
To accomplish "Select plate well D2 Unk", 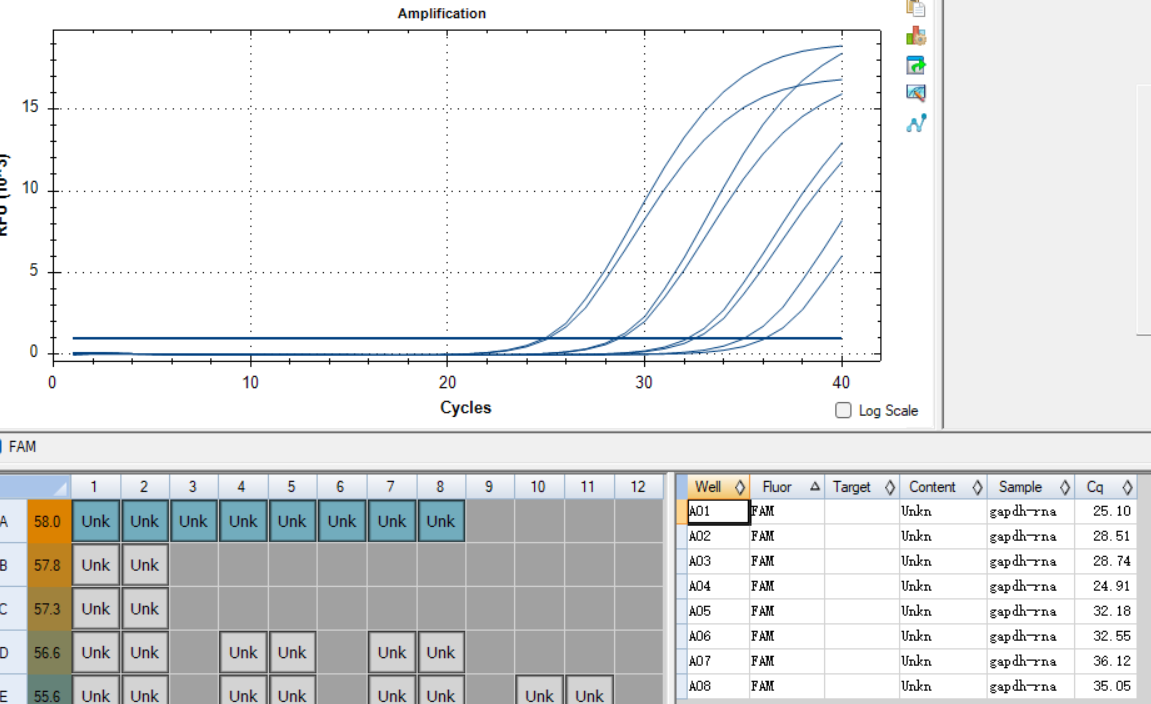I will [145, 653].
